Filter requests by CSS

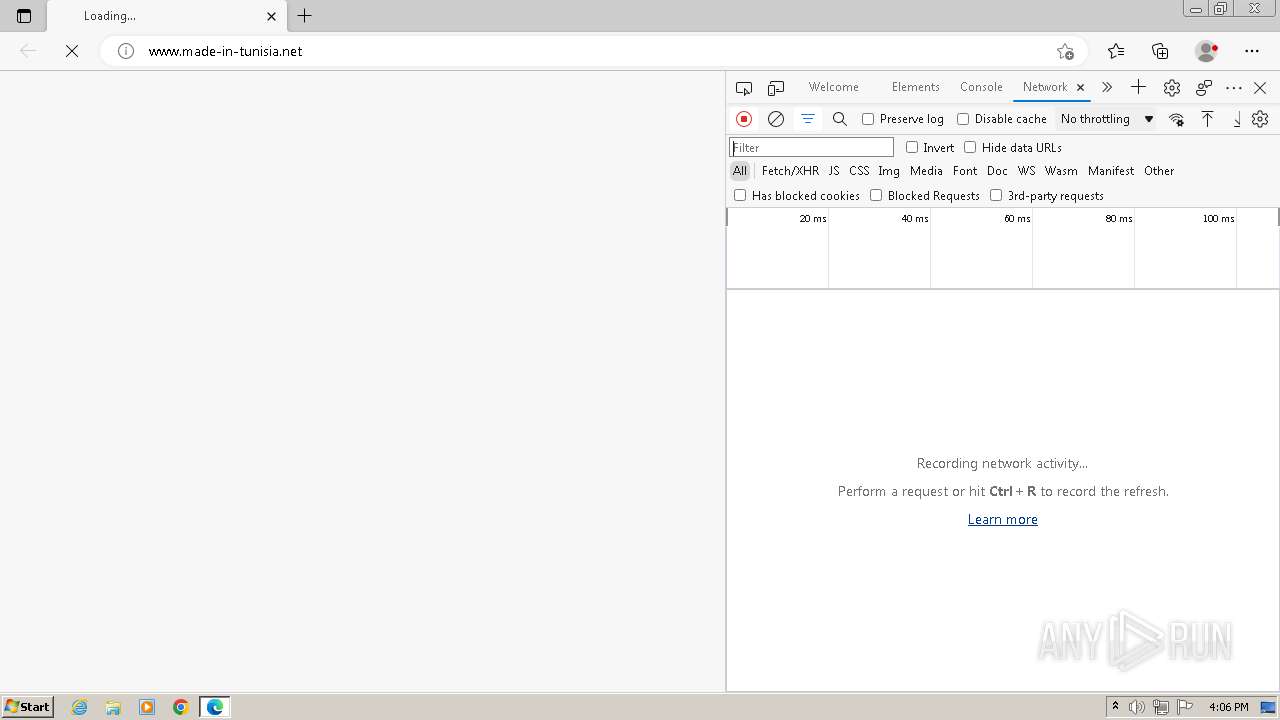[x=859, y=171]
